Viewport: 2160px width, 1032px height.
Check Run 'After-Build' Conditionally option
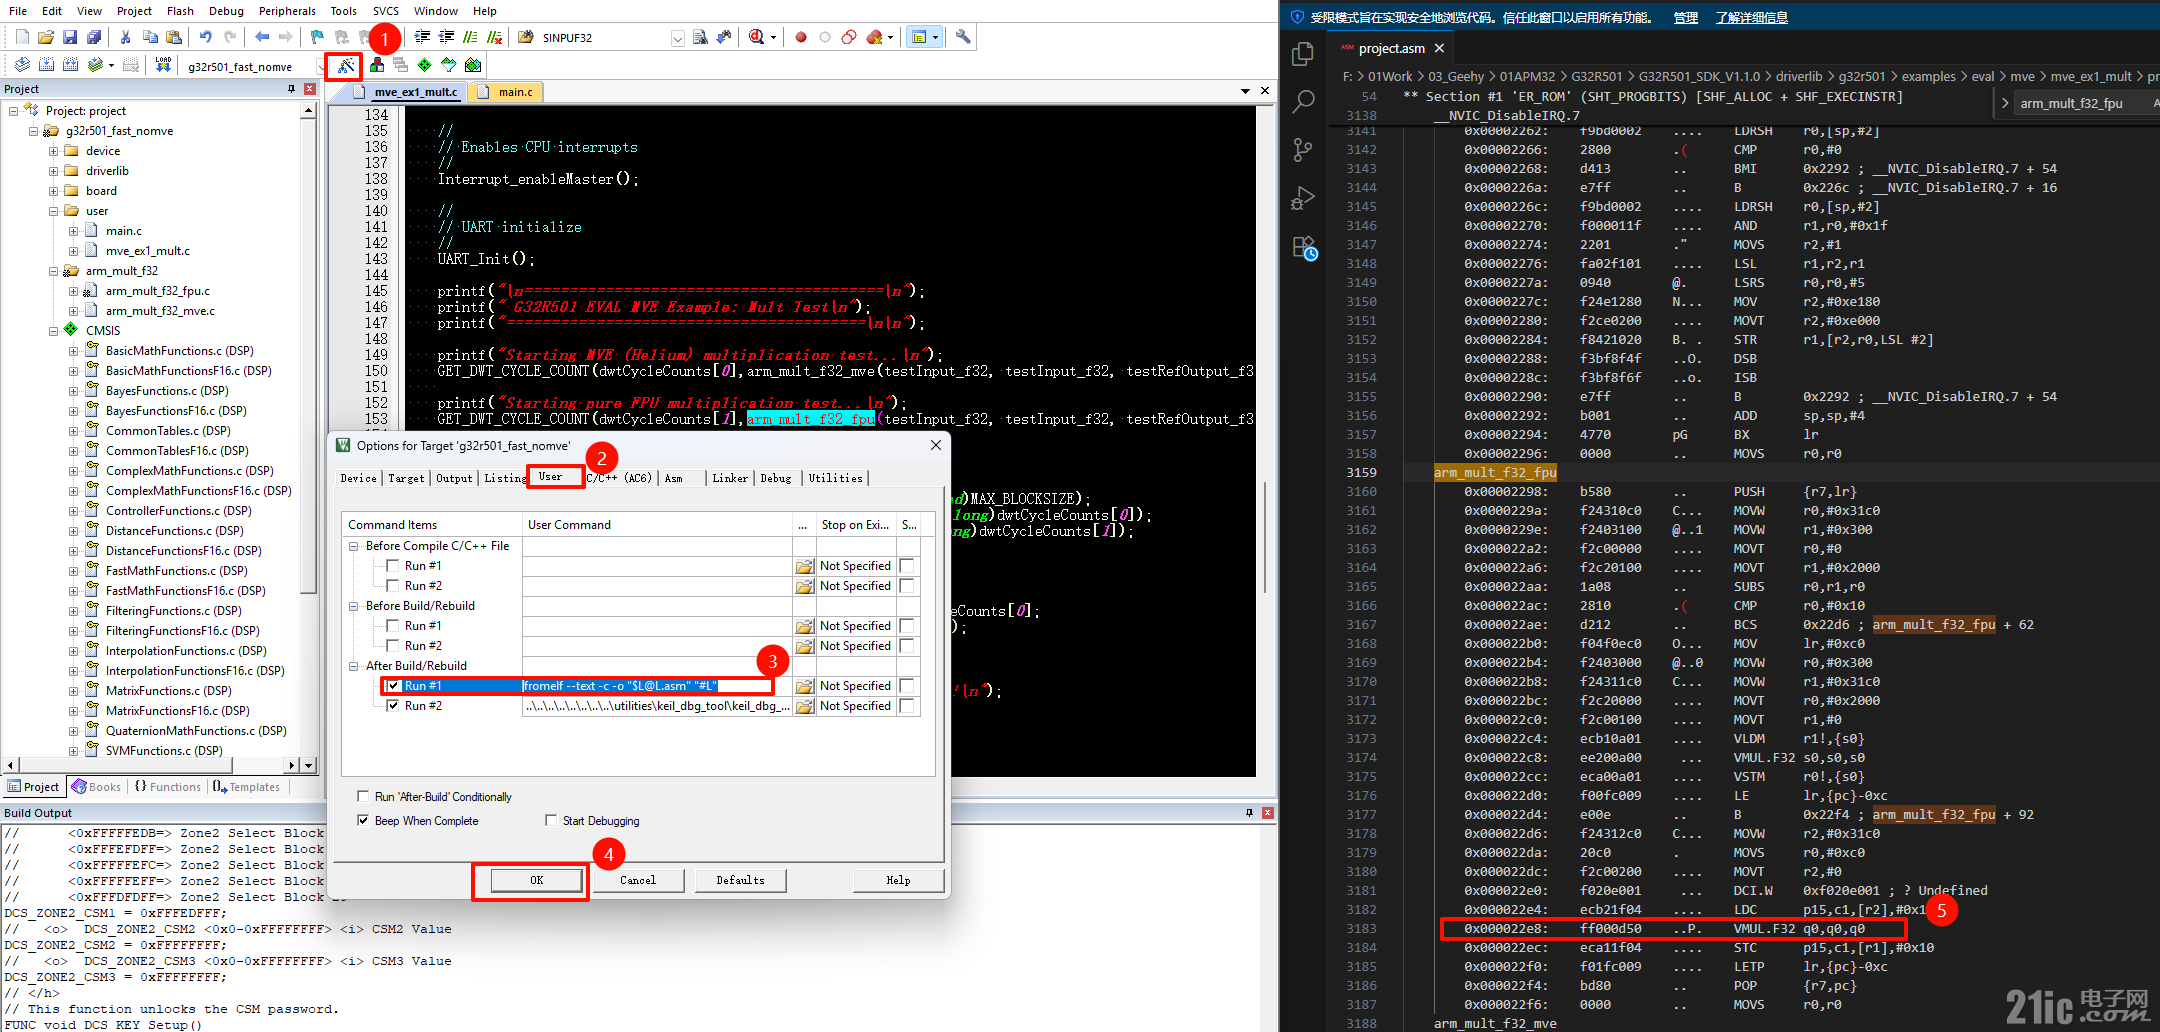tap(363, 797)
